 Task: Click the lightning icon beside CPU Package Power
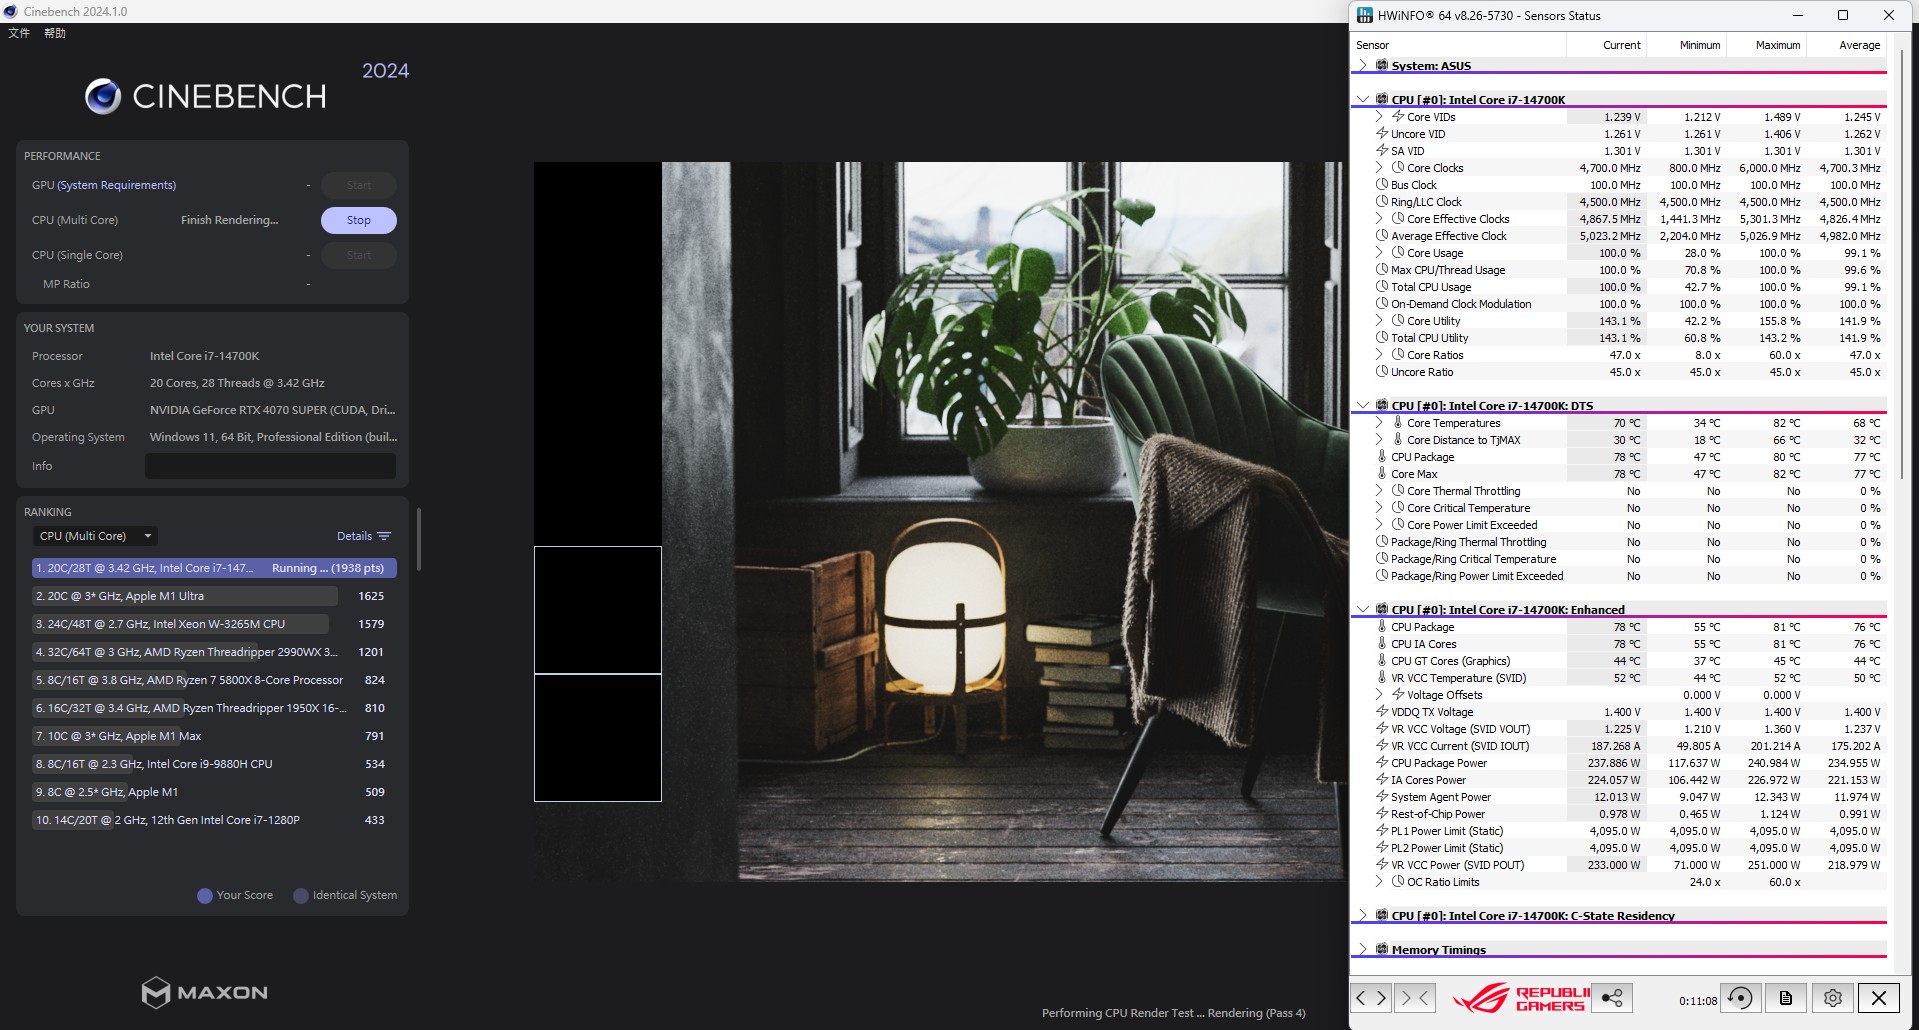click(x=1382, y=762)
